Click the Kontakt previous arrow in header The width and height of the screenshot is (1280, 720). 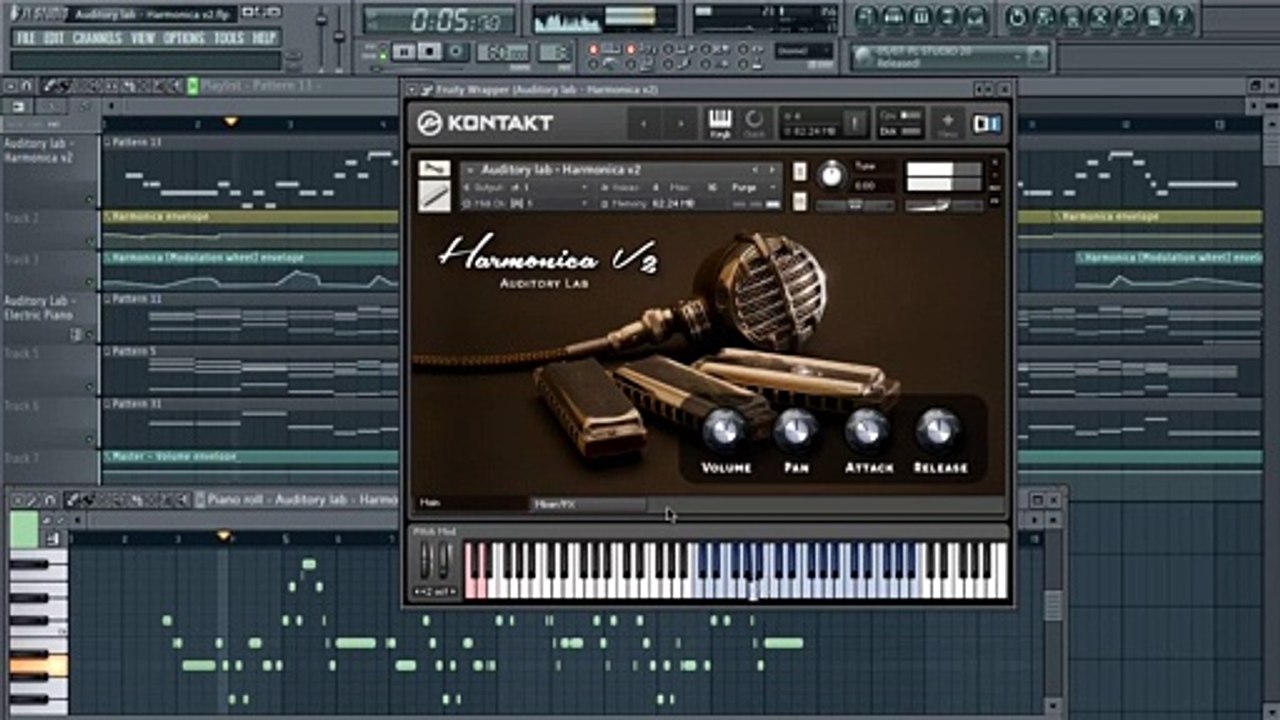click(644, 123)
